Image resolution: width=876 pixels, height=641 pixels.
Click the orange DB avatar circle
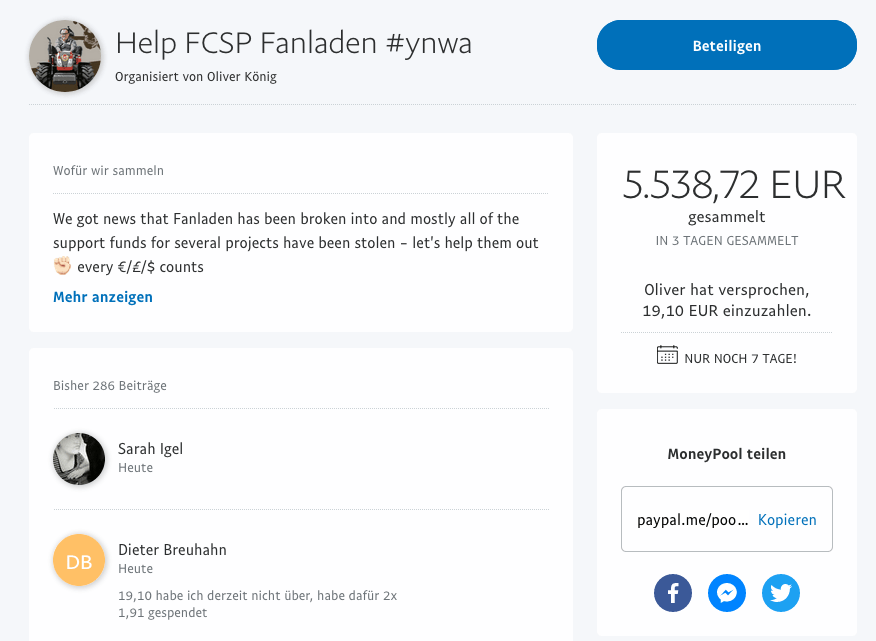point(79,560)
